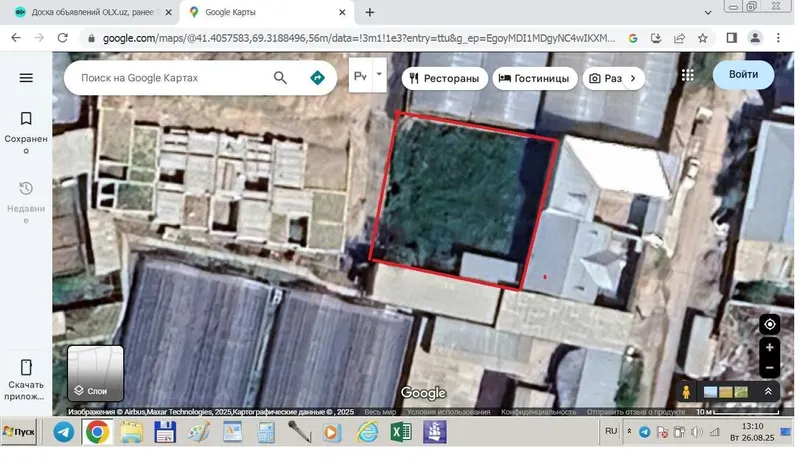Click the RU language indicator in tray
Image resolution: width=800 pixels, height=465 pixels.
pos(611,431)
